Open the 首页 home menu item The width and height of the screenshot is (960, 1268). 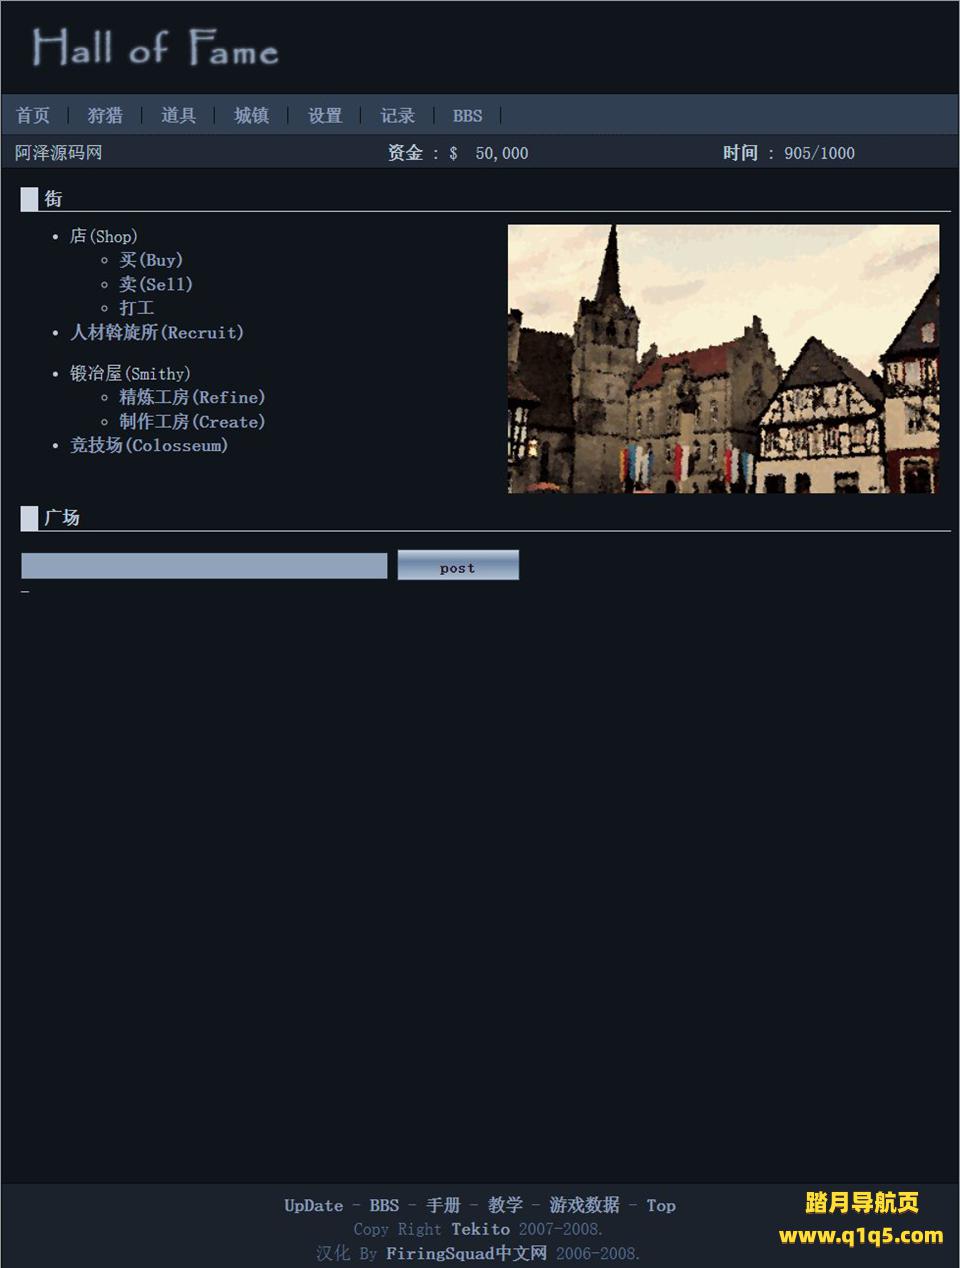click(33, 116)
